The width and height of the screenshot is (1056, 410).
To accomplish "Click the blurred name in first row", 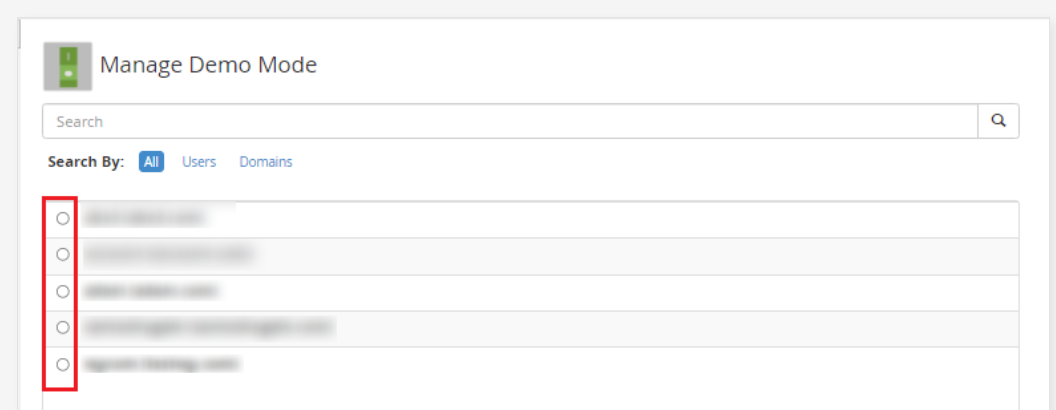I will 144,217.
